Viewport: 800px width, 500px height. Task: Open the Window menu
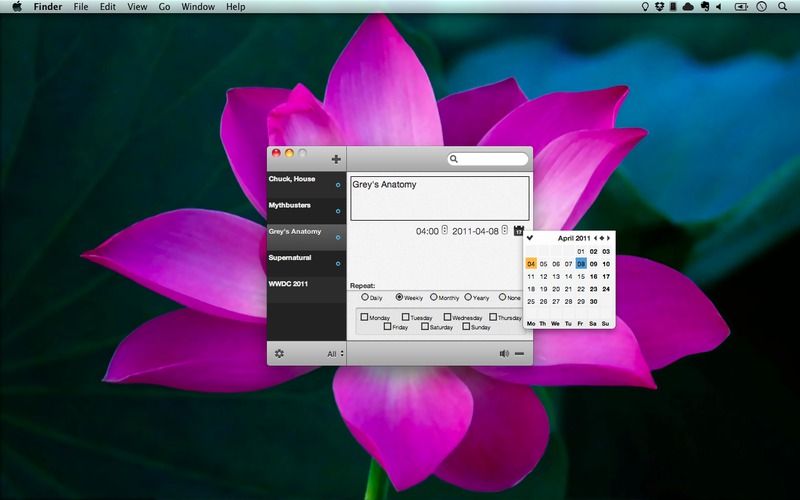[x=197, y=7]
